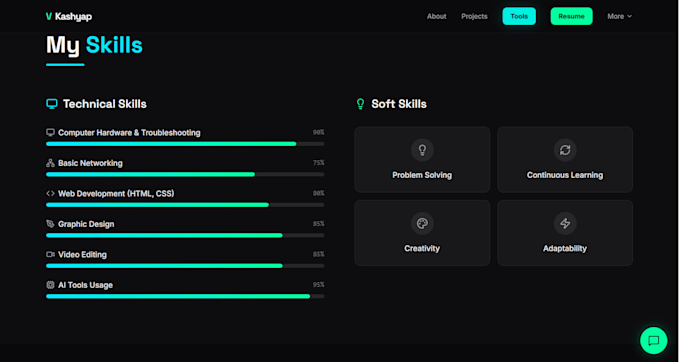The image size is (680, 362).
Task: Click the Computer Hardware & Troubleshooting progress bar
Action: point(185,143)
